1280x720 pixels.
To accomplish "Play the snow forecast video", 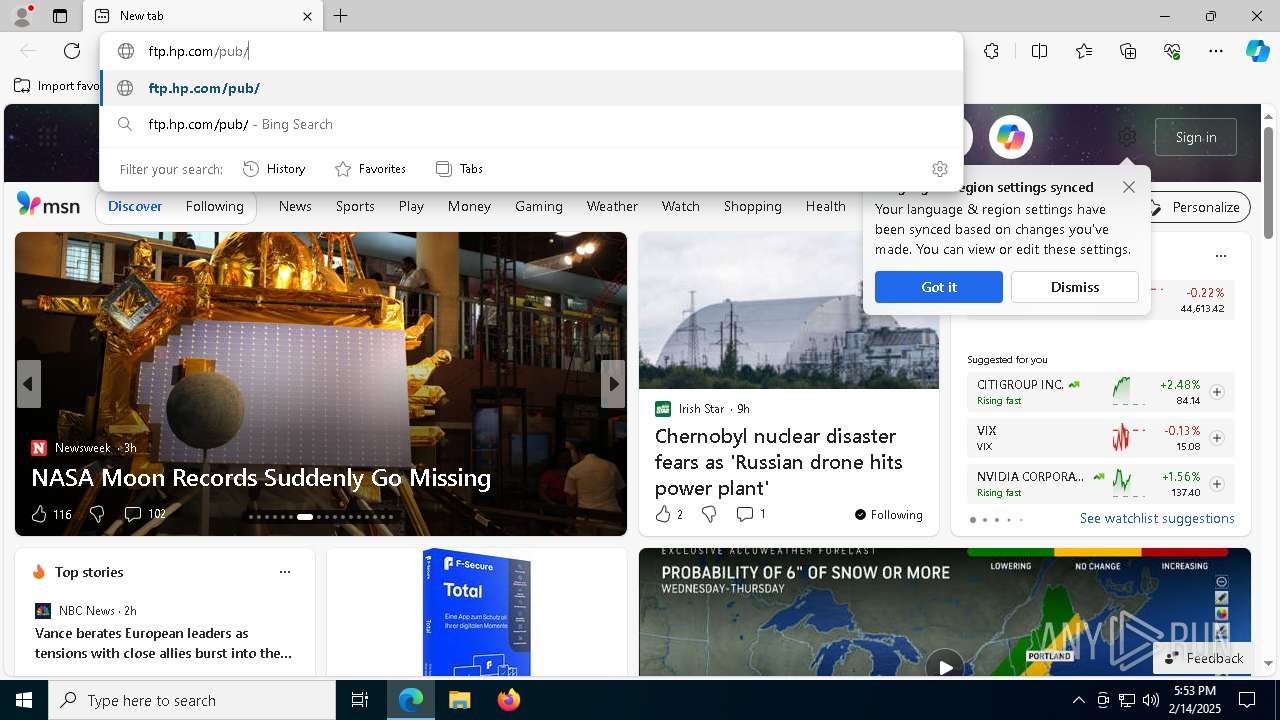I will tap(945, 665).
